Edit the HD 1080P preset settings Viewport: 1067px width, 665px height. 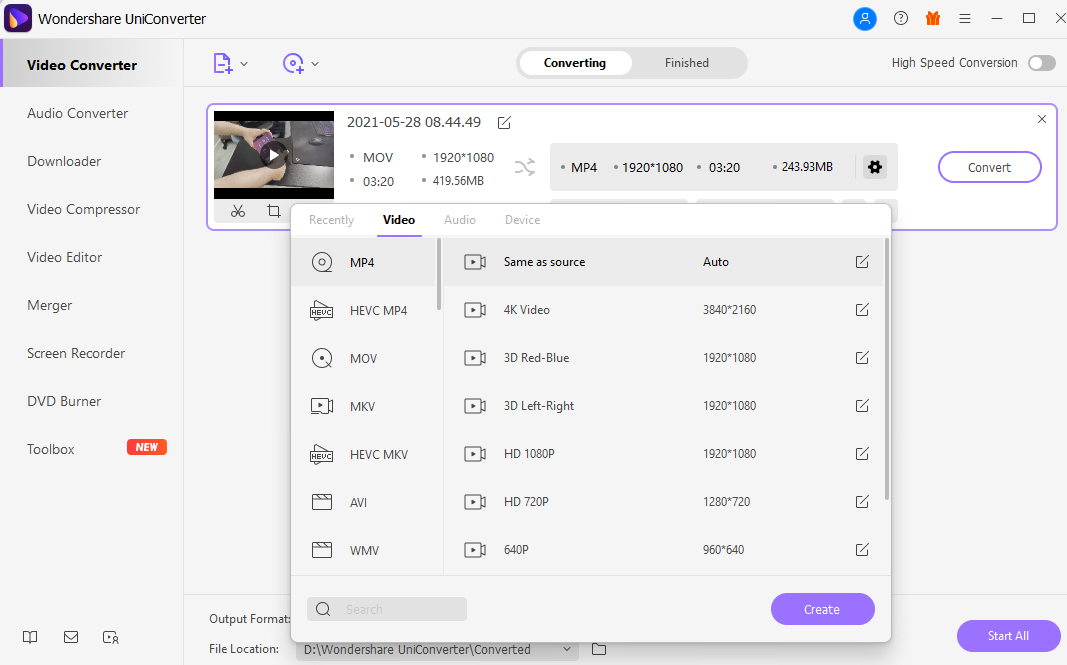[x=862, y=454]
